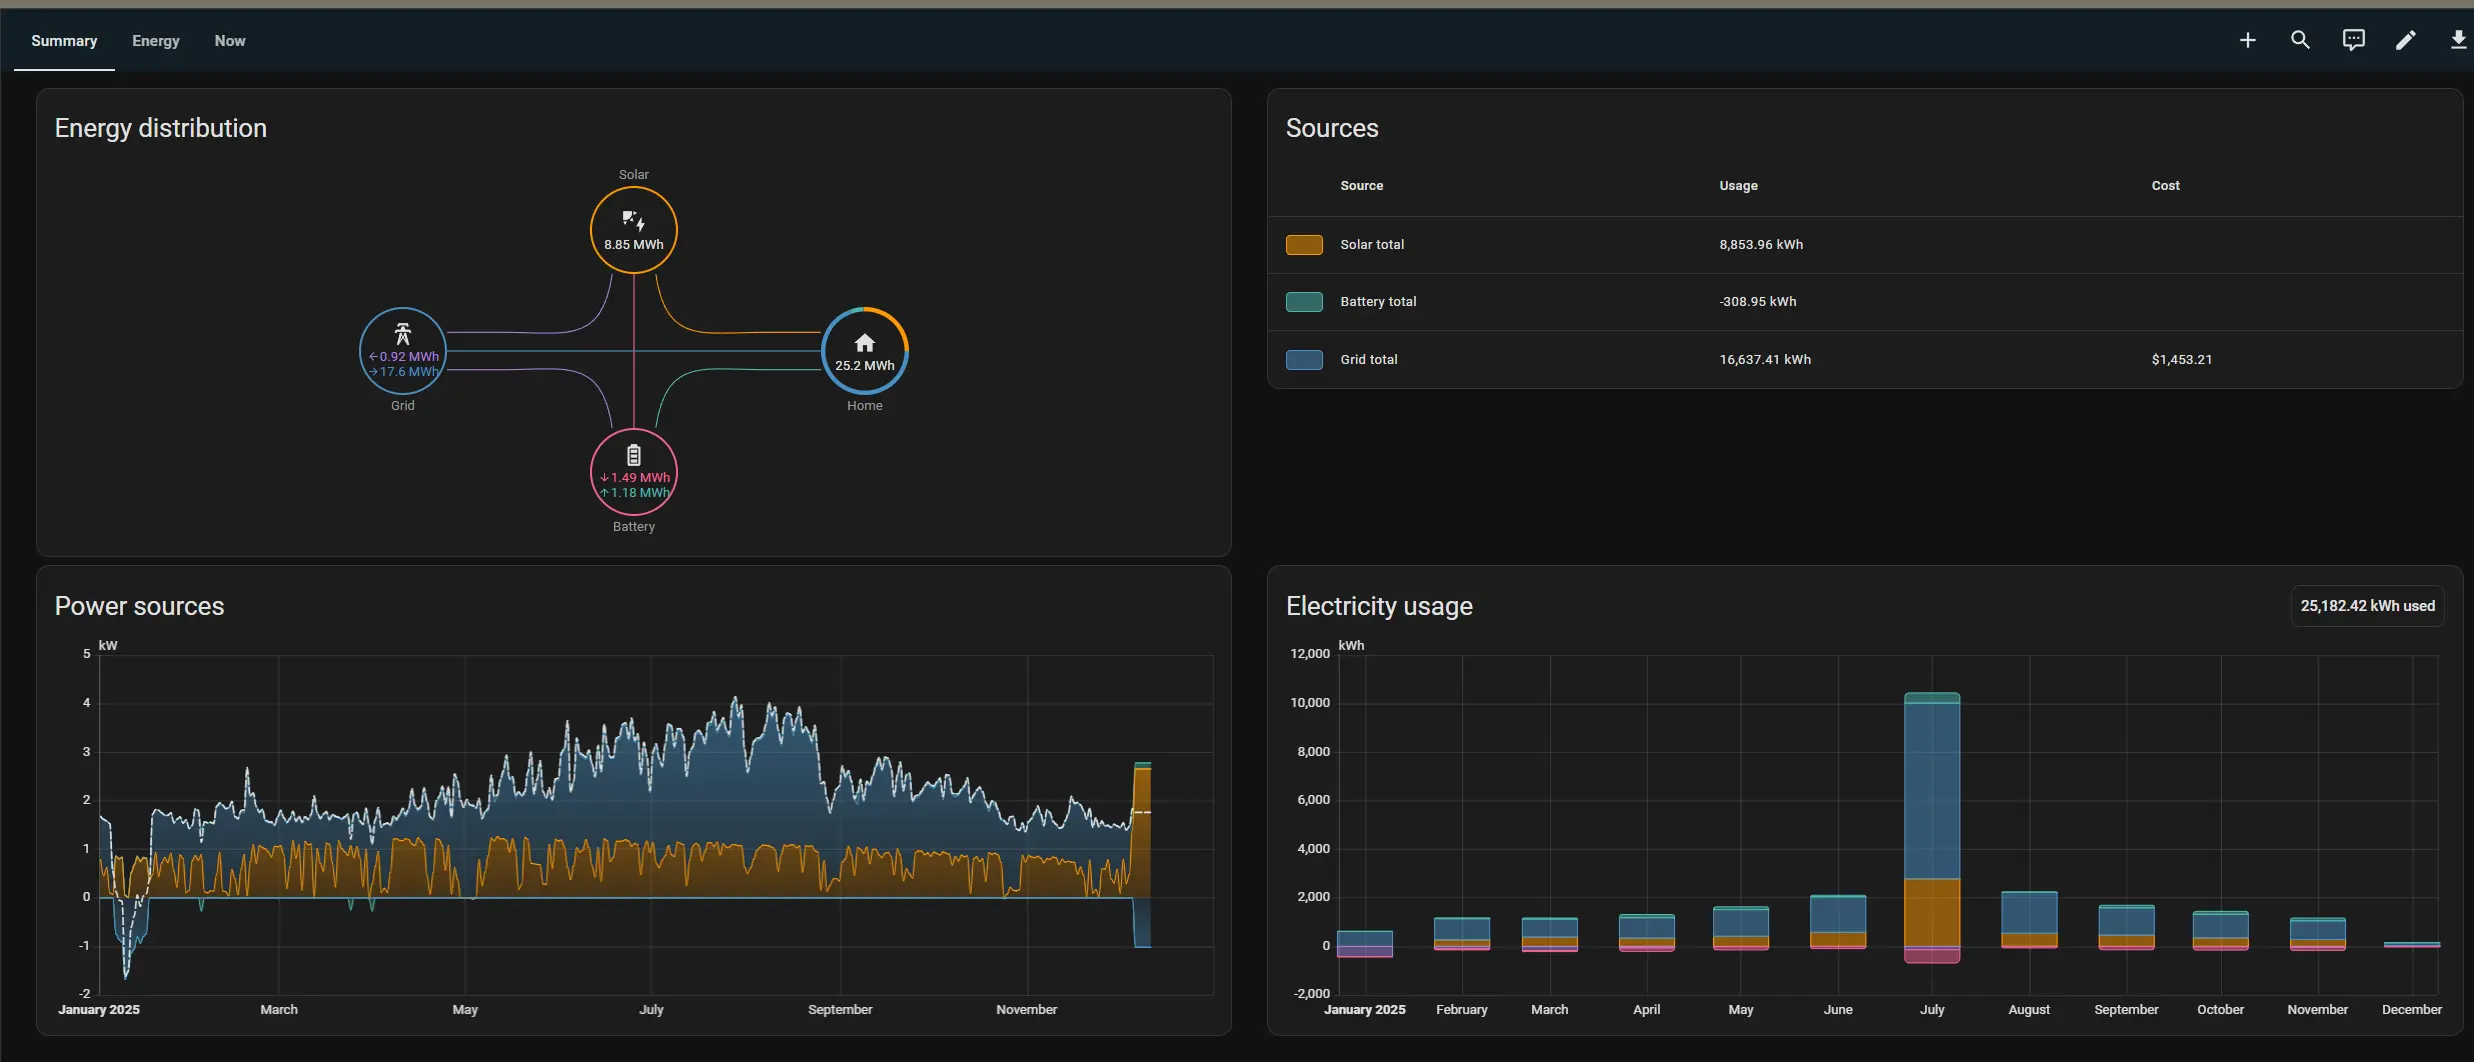
Task: Click the Home node circle
Action: 864,351
